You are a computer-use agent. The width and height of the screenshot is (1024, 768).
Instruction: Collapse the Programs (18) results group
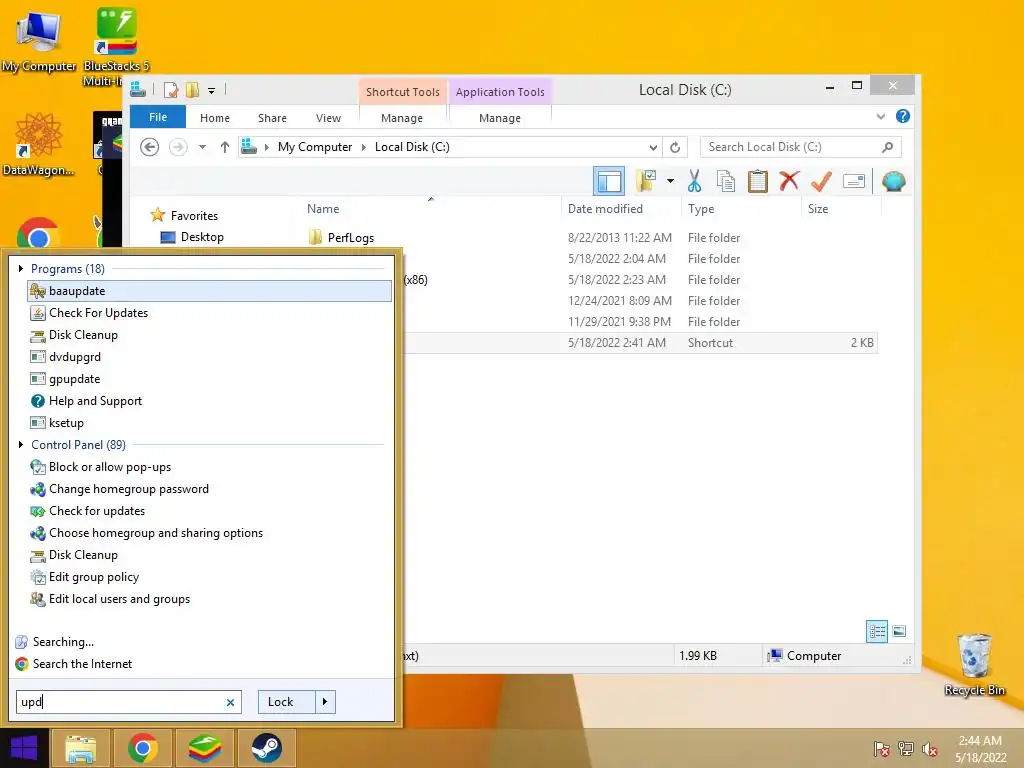point(21,268)
